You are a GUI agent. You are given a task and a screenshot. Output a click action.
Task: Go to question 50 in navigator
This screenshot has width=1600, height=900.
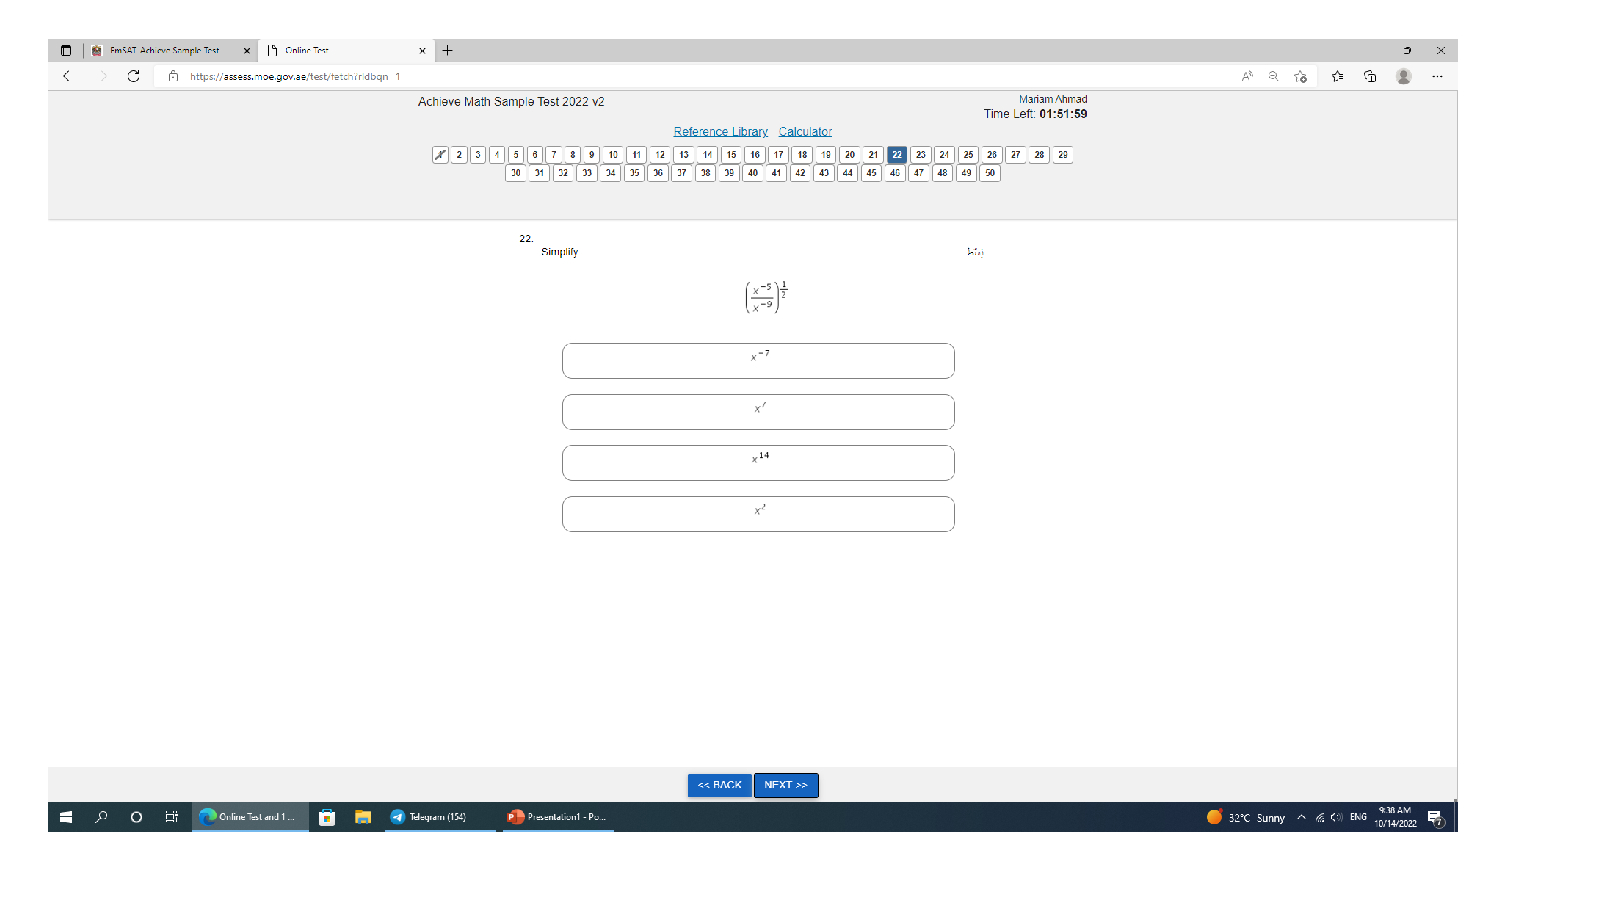click(990, 173)
